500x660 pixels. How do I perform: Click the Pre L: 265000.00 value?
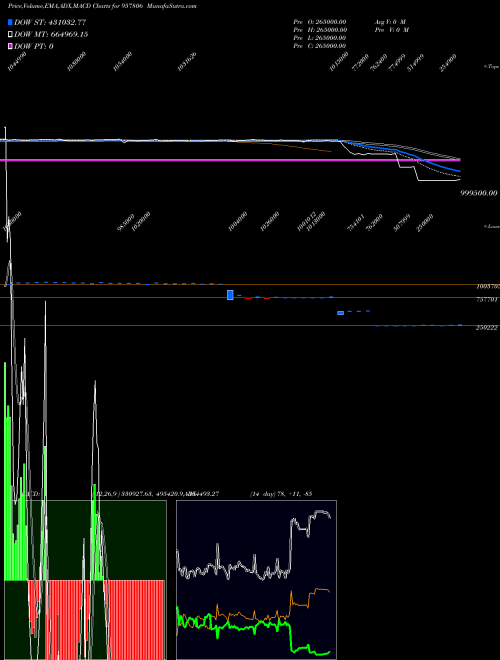[320, 38]
